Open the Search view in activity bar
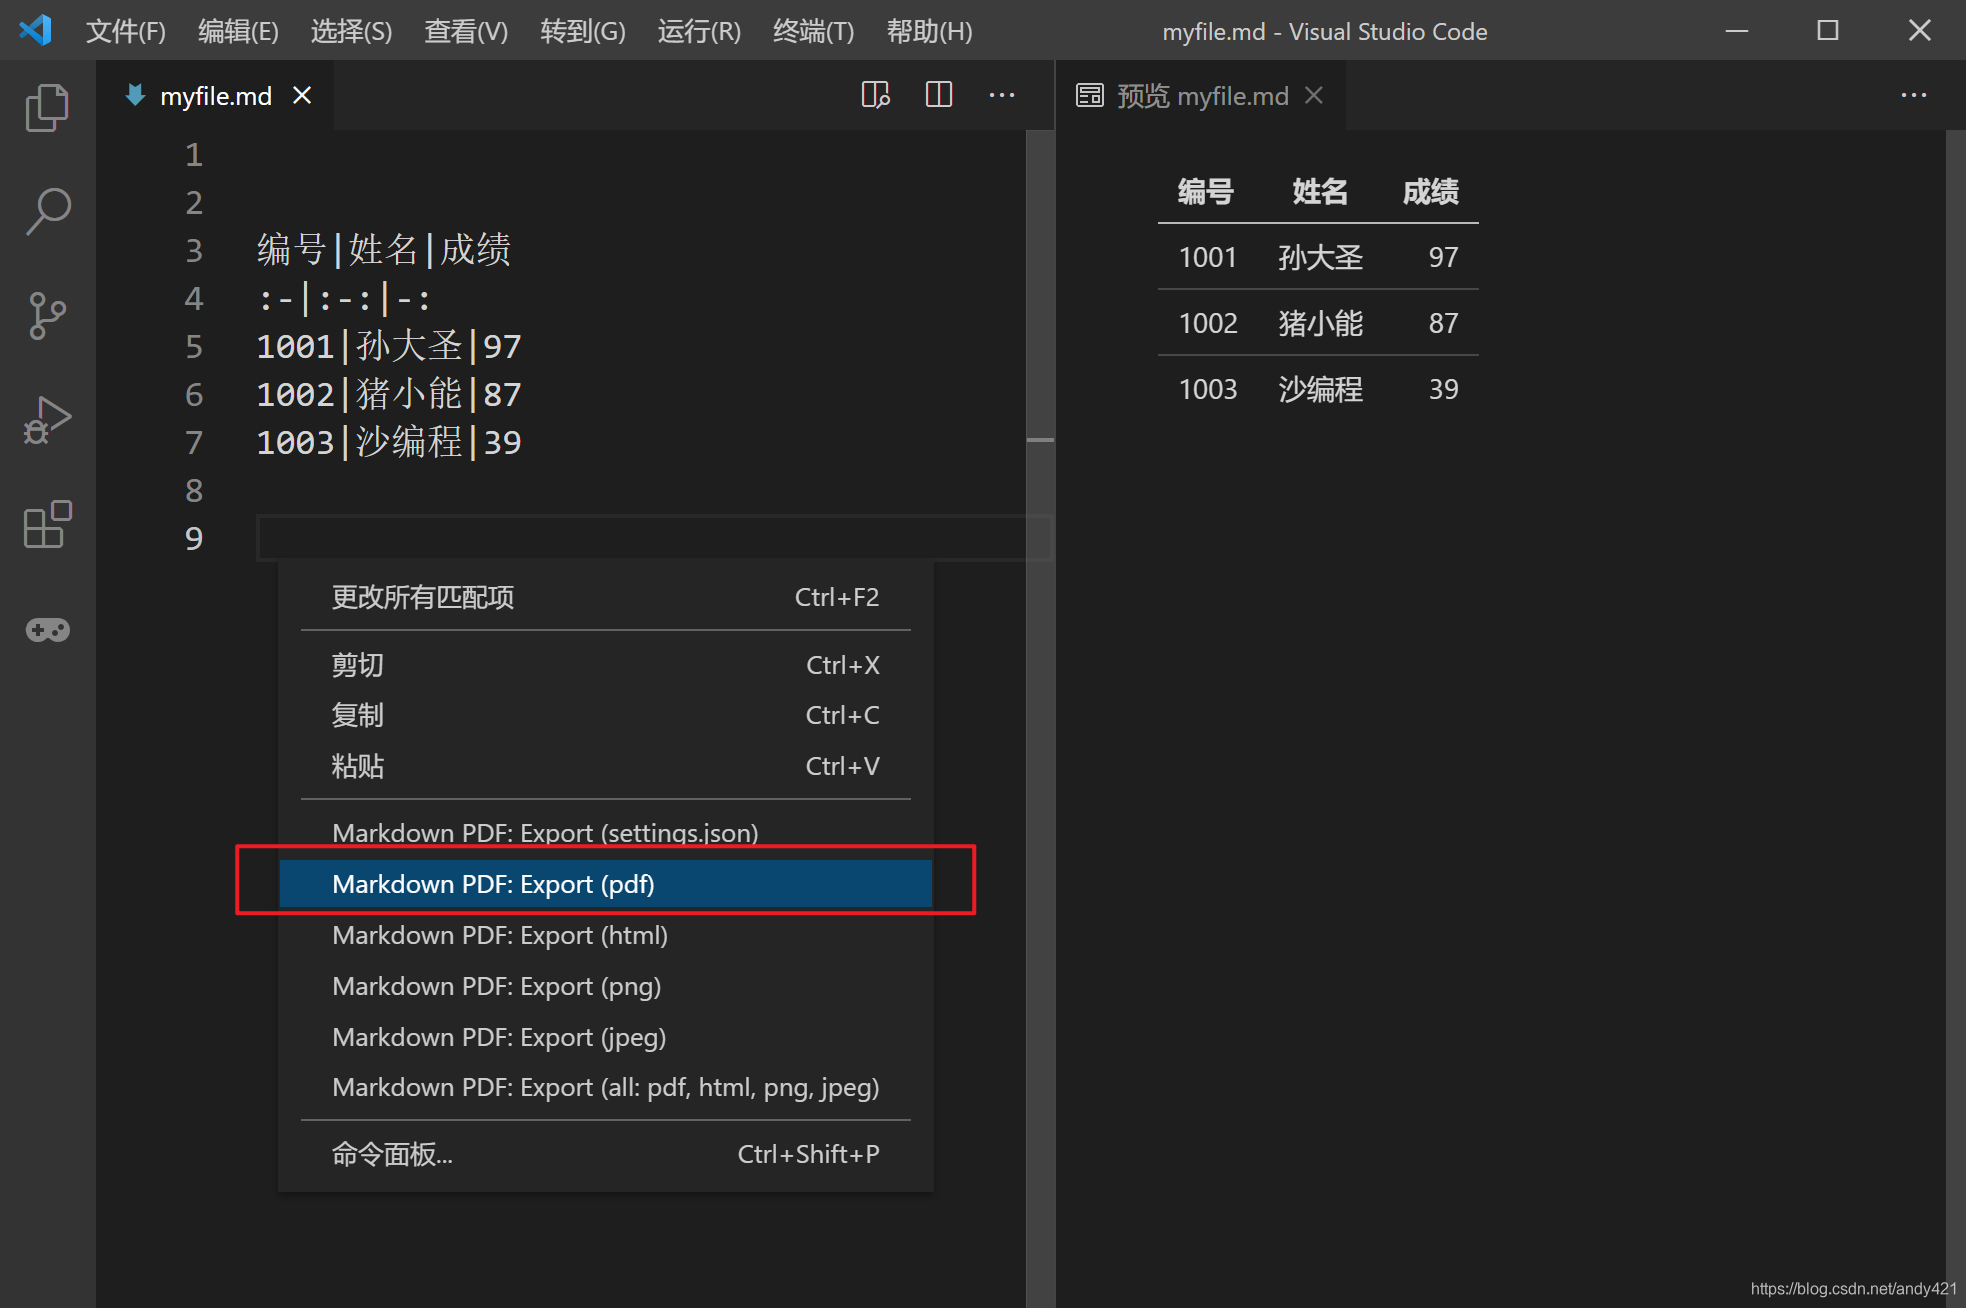Screen dimensions: 1966x1308 point(47,212)
